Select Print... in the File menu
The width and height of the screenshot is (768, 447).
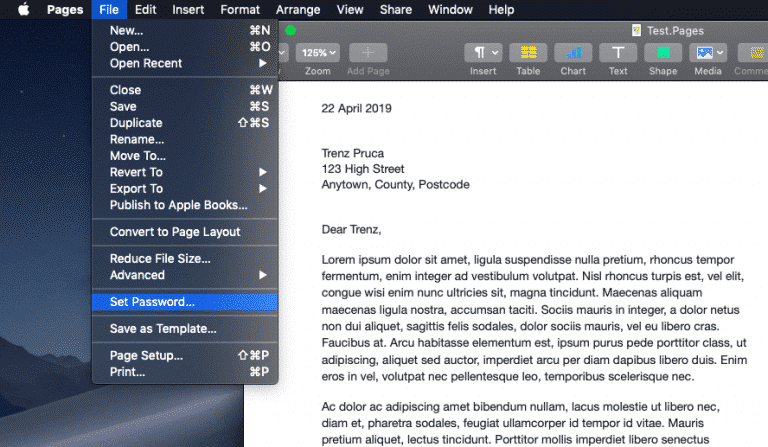pyautogui.click(x=185, y=372)
